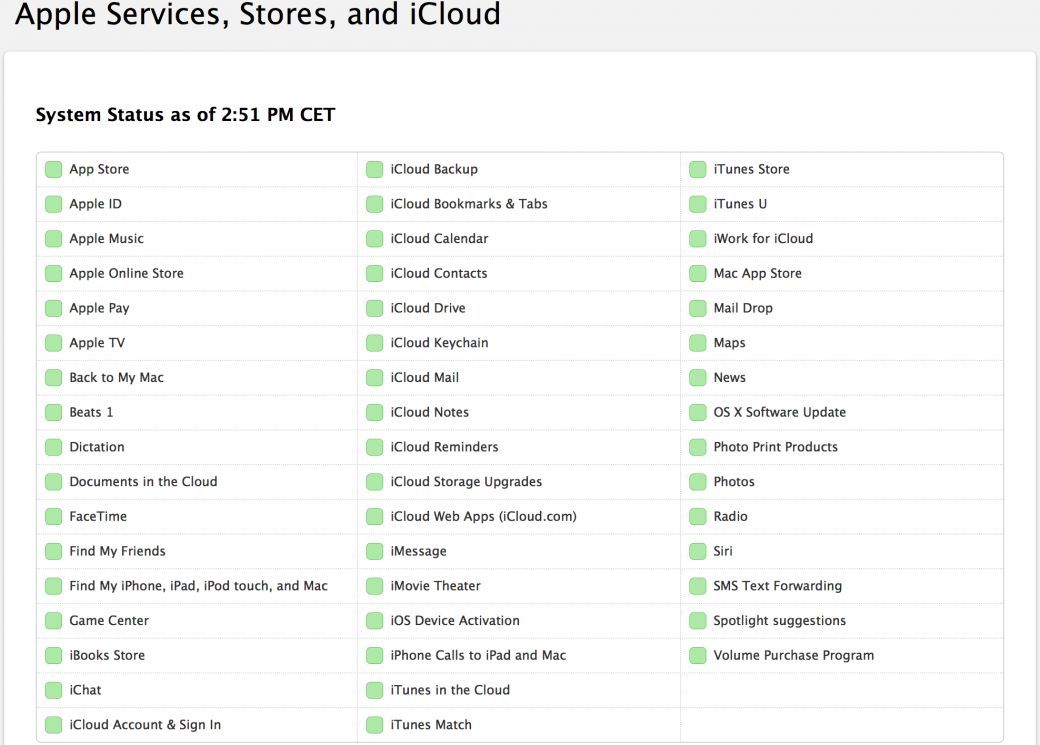Select iCloud Account & Sign In entry
Image resolution: width=1040 pixels, height=745 pixels.
[x=145, y=725]
